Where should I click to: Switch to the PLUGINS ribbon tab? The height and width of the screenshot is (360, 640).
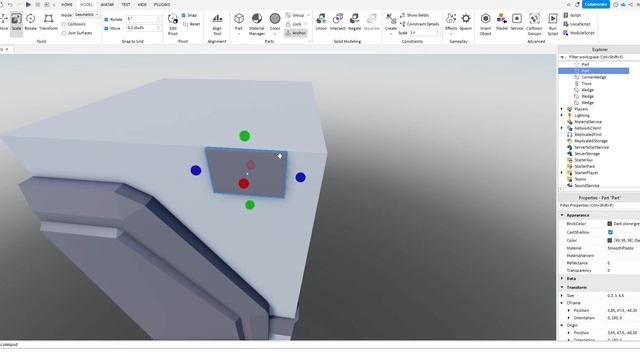click(162, 4)
